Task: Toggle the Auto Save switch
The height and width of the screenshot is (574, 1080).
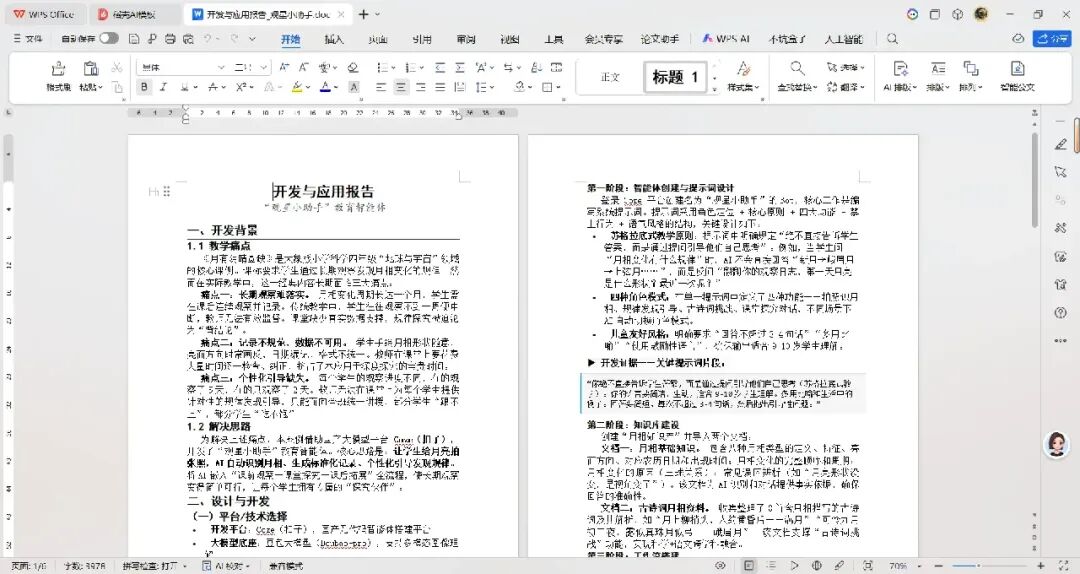Action: 109,39
